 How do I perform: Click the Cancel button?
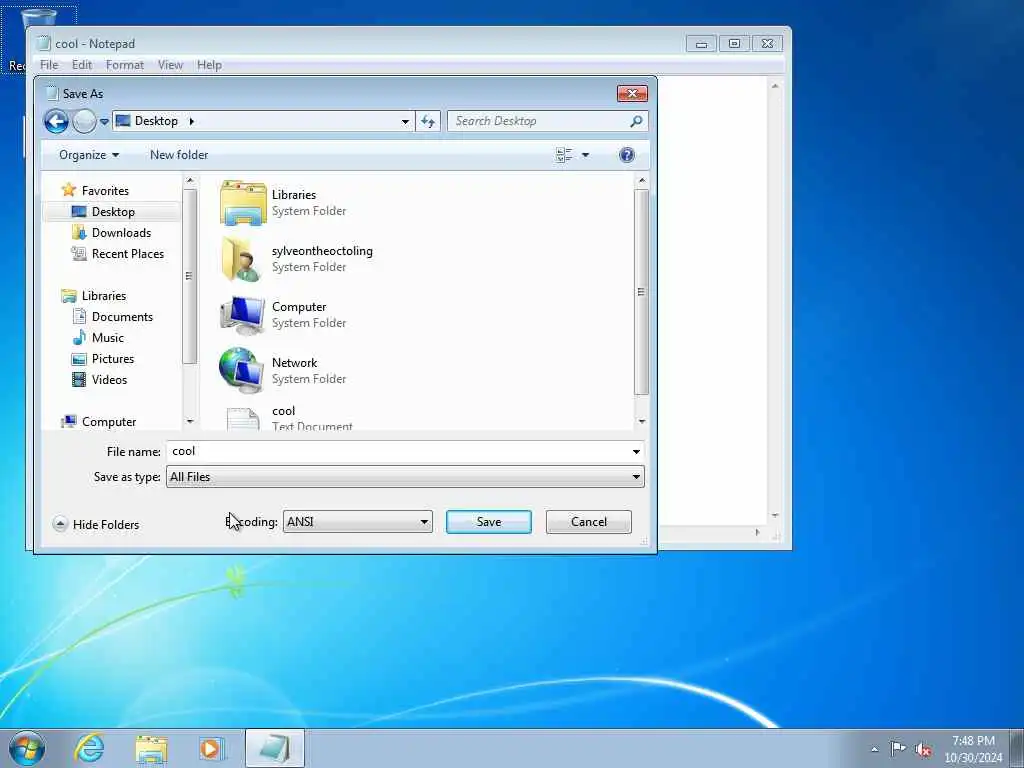(588, 522)
